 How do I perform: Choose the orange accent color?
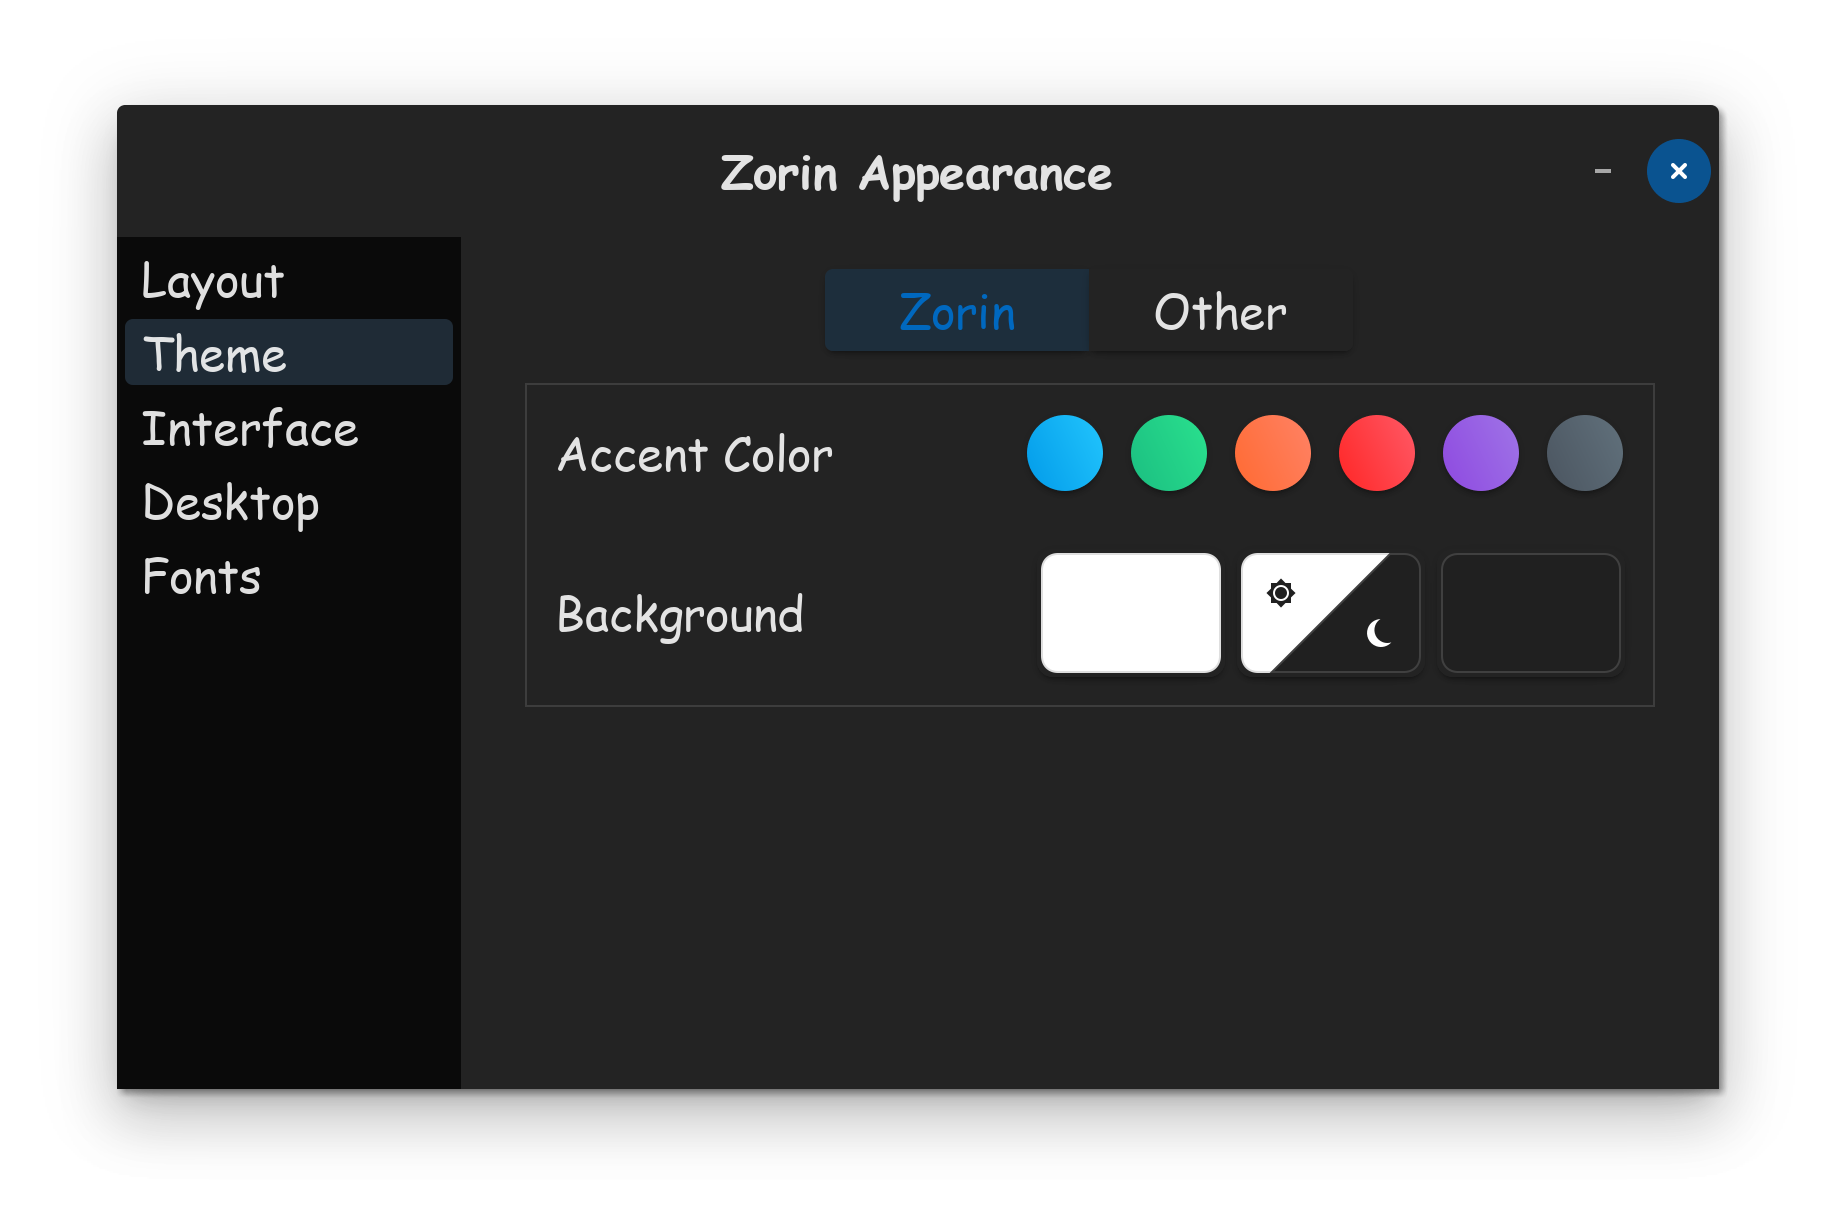point(1273,453)
